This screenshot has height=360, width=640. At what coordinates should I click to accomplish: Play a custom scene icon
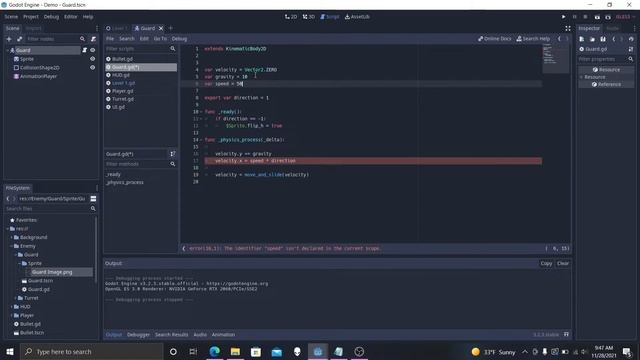click(x=608, y=17)
